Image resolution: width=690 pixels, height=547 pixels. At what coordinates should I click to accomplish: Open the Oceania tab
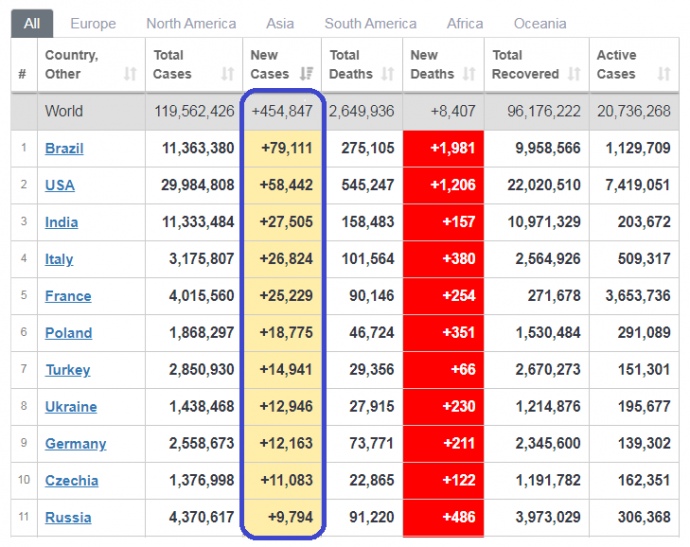tap(540, 23)
